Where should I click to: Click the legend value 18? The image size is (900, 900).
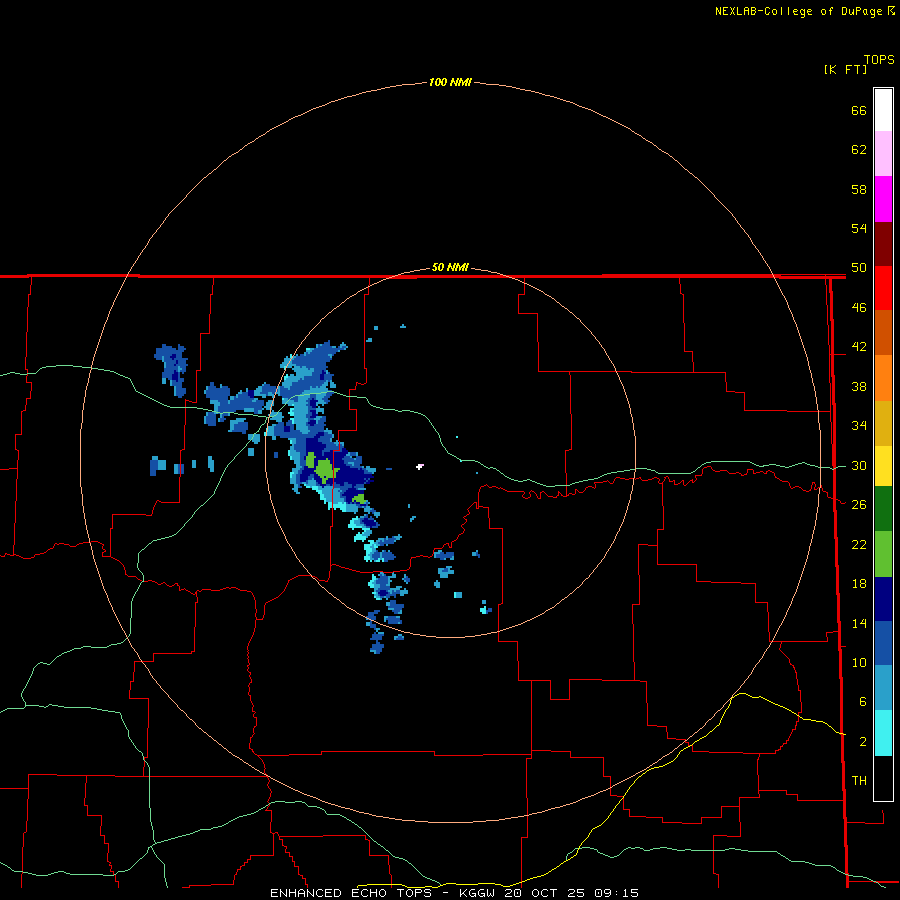(x=859, y=584)
